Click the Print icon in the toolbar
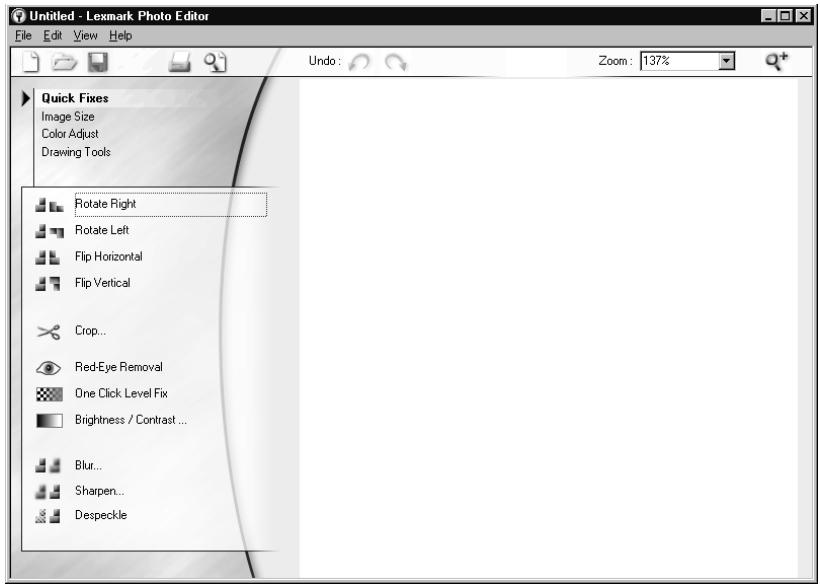 (179, 62)
